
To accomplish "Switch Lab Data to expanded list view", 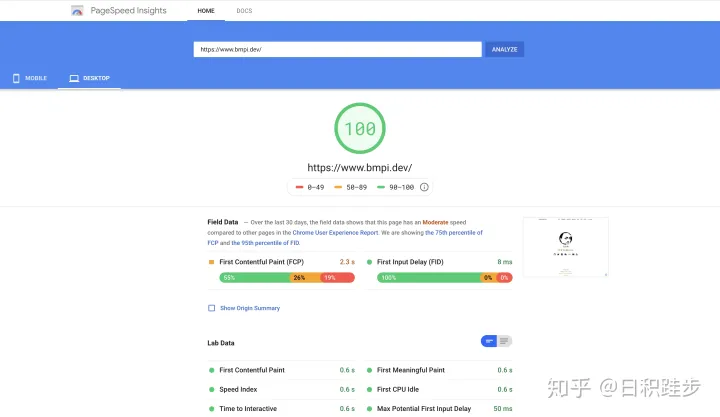I will tap(504, 341).
